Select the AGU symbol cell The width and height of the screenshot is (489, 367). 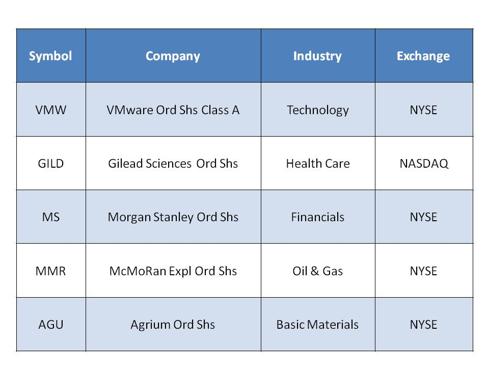point(51,324)
